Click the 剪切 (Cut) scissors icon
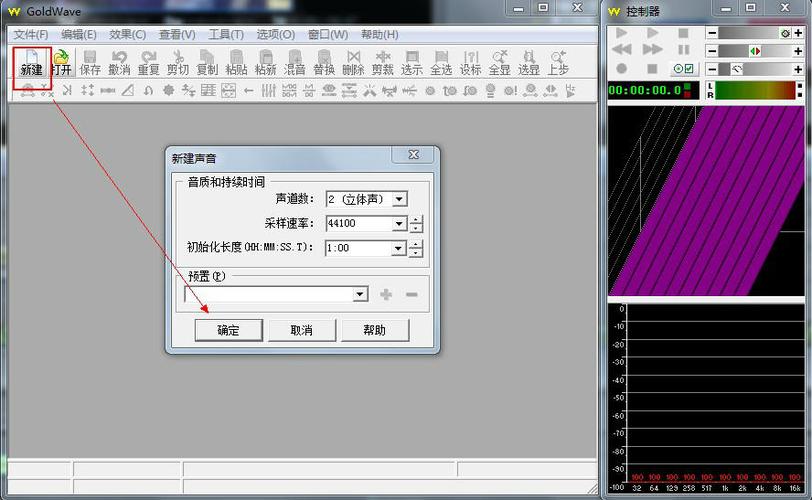812x500 pixels. point(178,62)
